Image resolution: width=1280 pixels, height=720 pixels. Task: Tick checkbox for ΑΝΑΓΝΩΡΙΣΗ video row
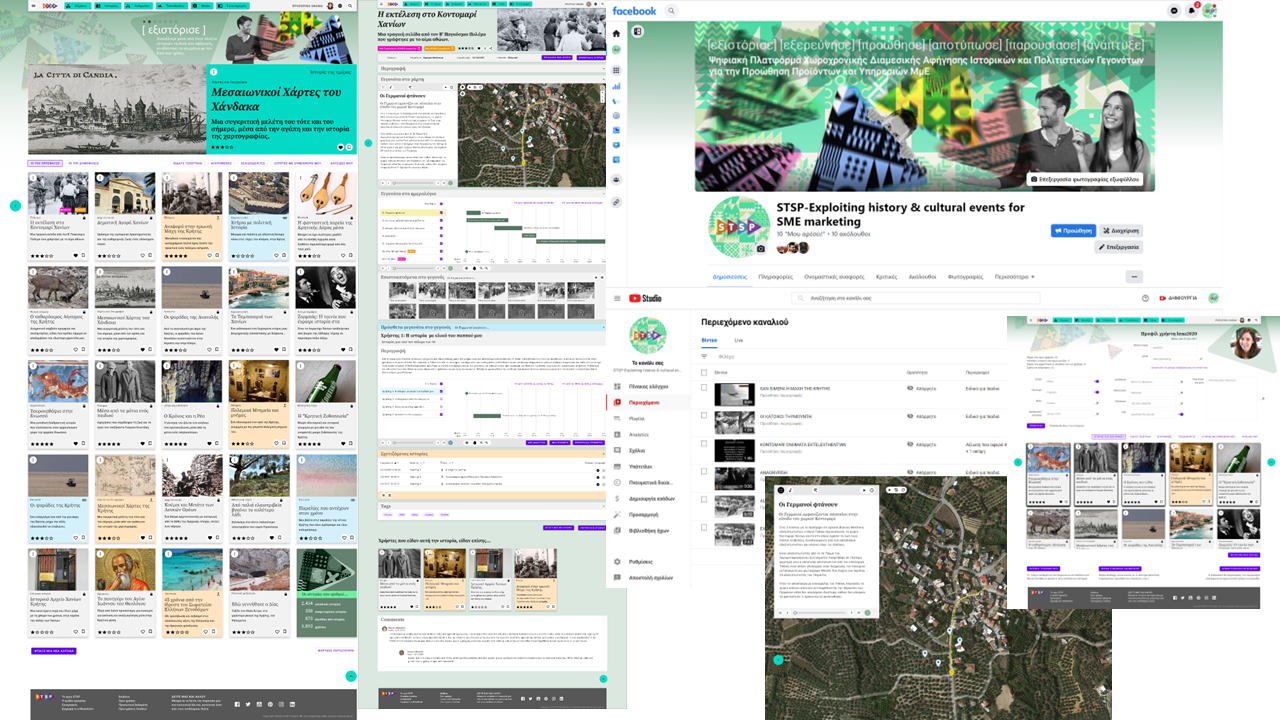(705, 472)
